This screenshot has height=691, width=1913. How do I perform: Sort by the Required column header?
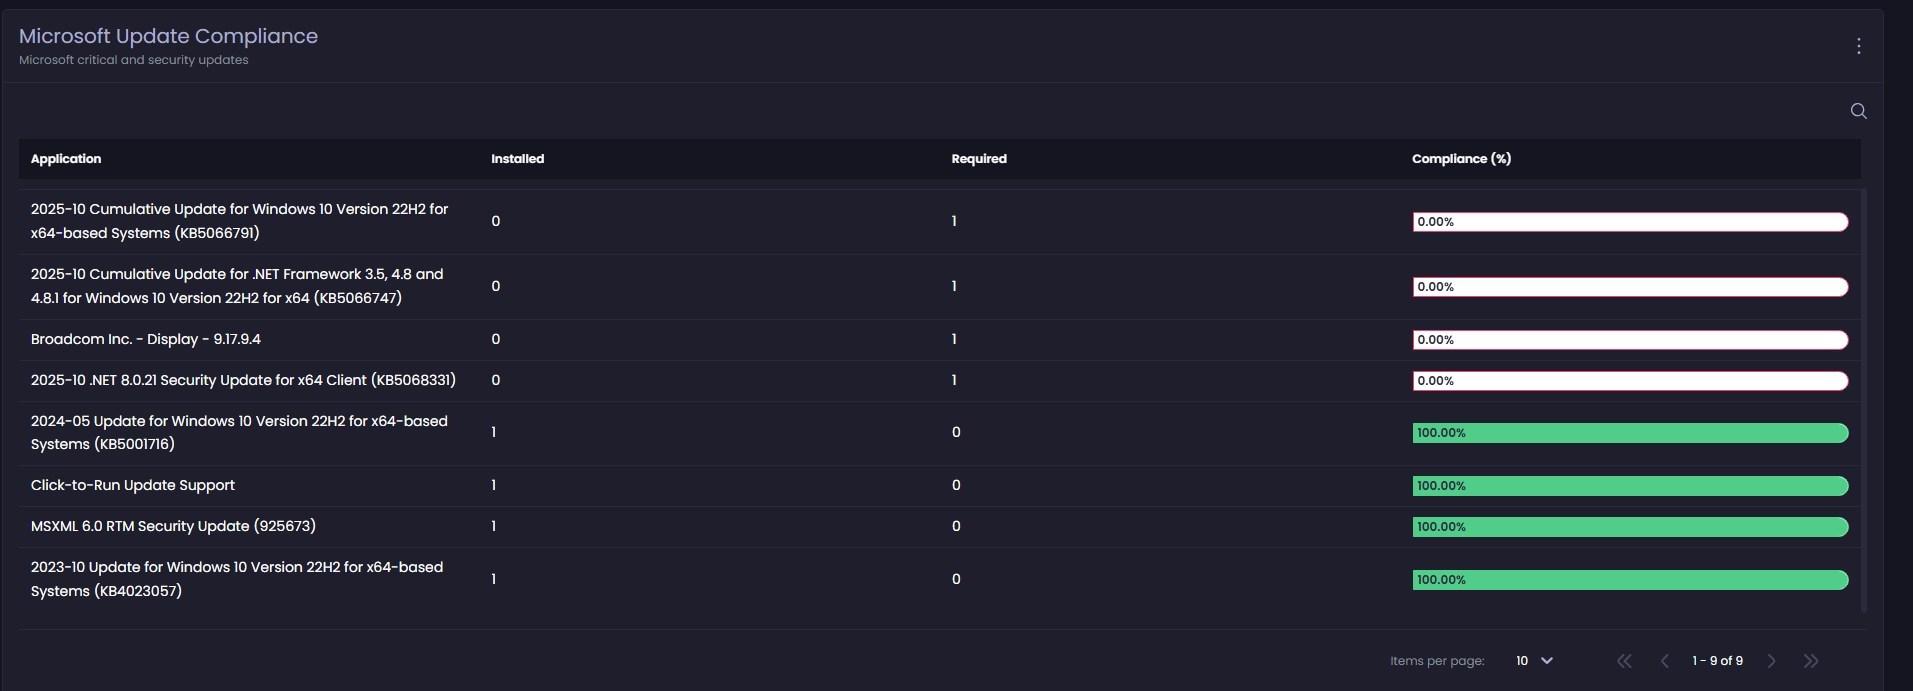click(978, 159)
